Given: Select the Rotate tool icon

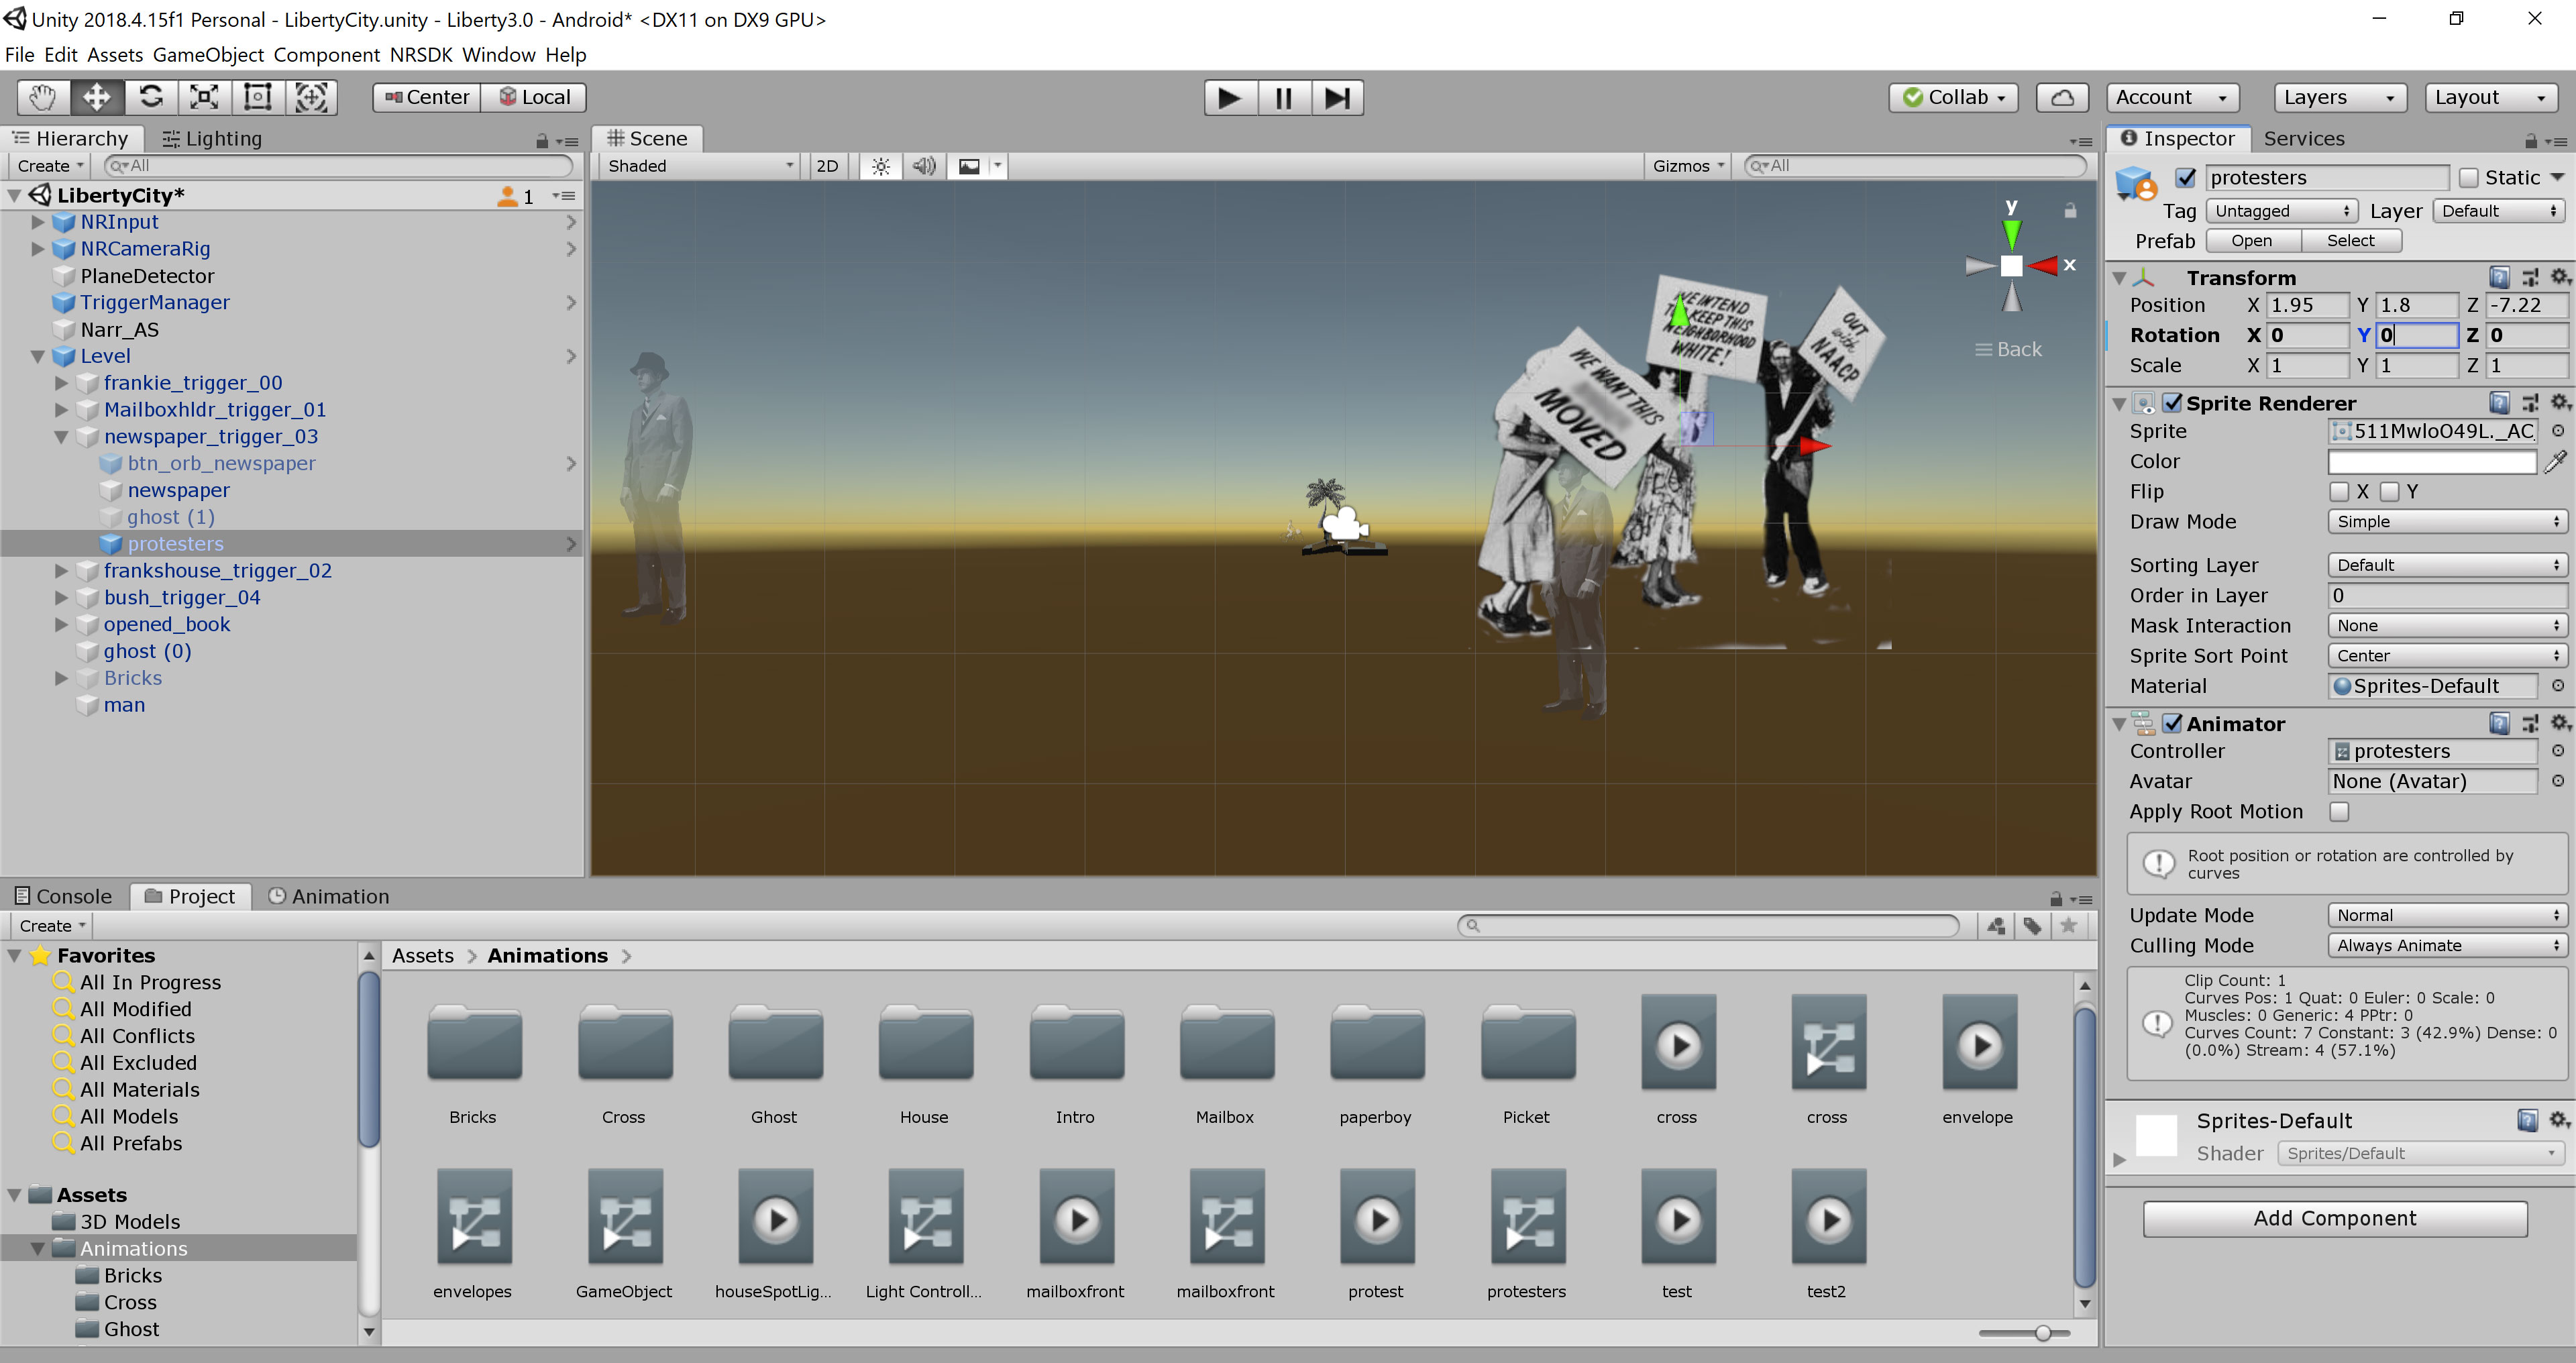Looking at the screenshot, I should pos(151,97).
